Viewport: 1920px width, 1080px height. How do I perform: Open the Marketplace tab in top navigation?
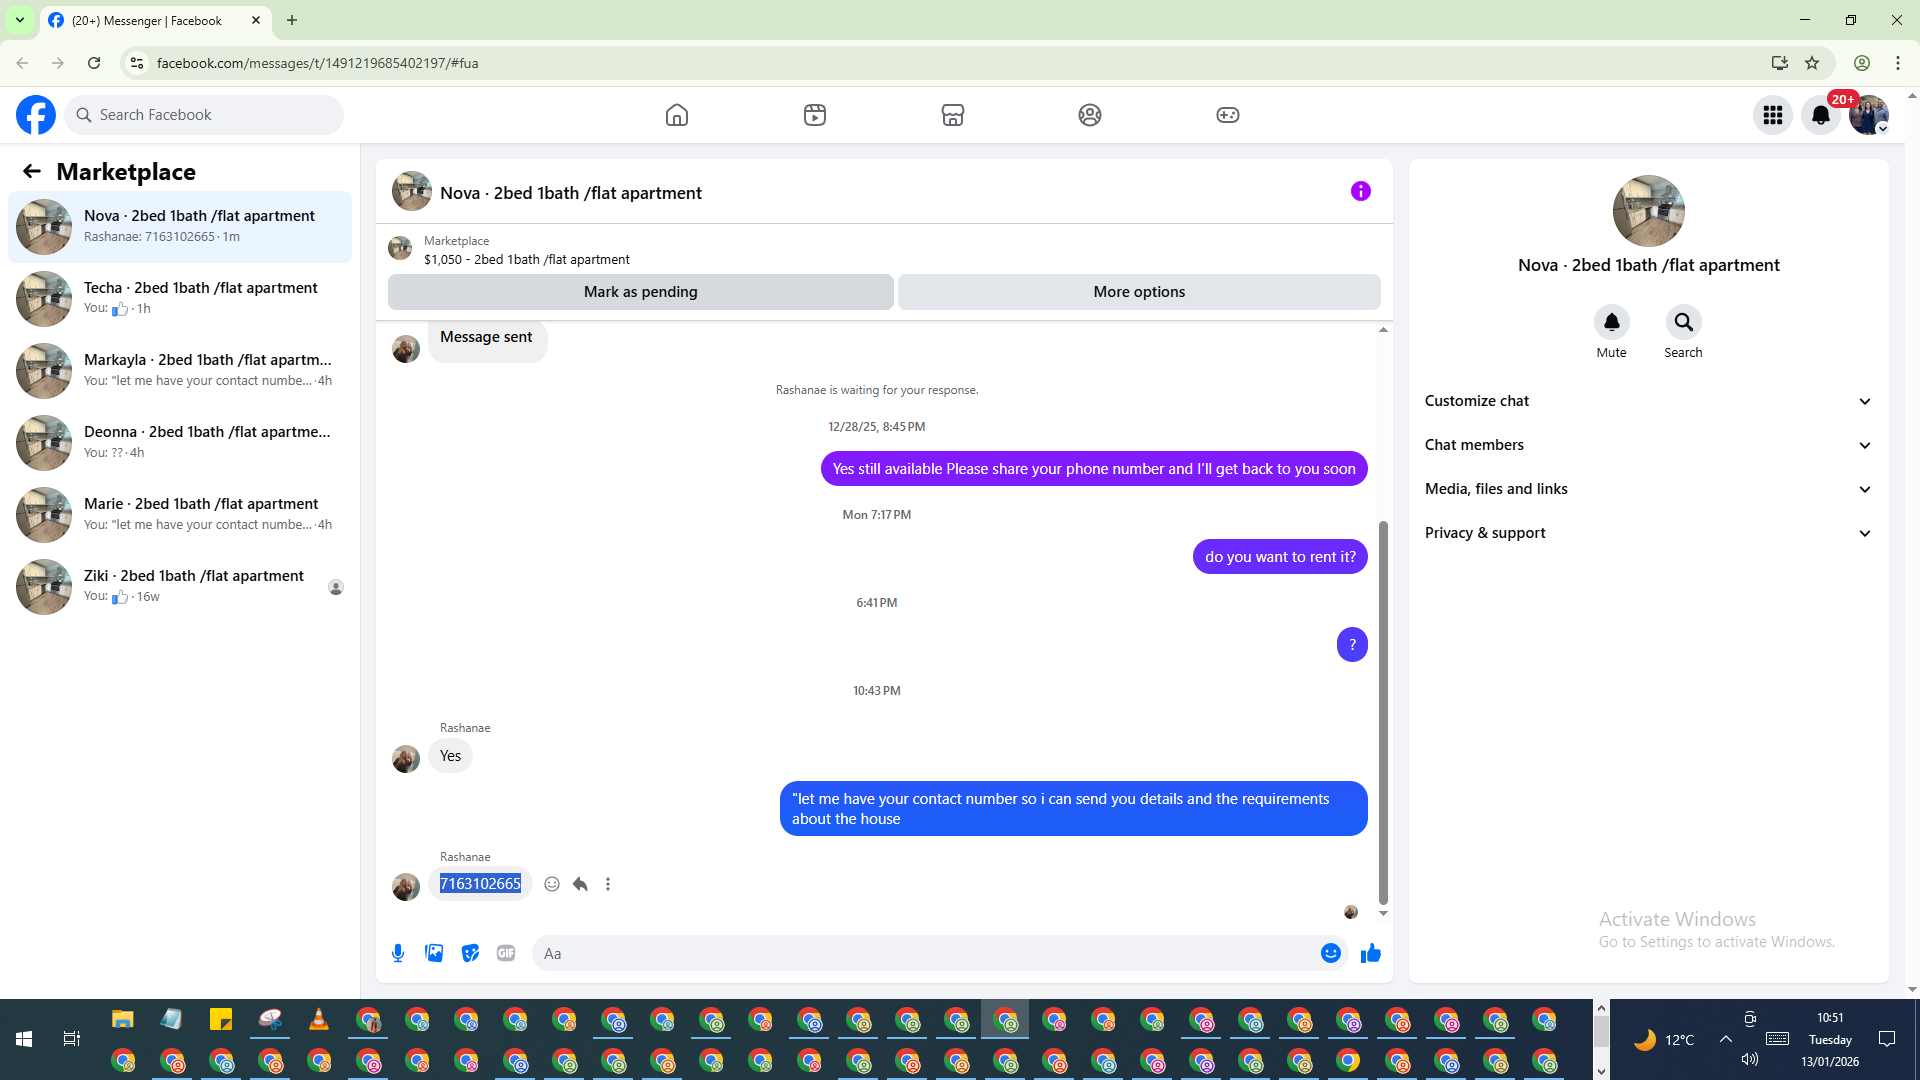952,115
